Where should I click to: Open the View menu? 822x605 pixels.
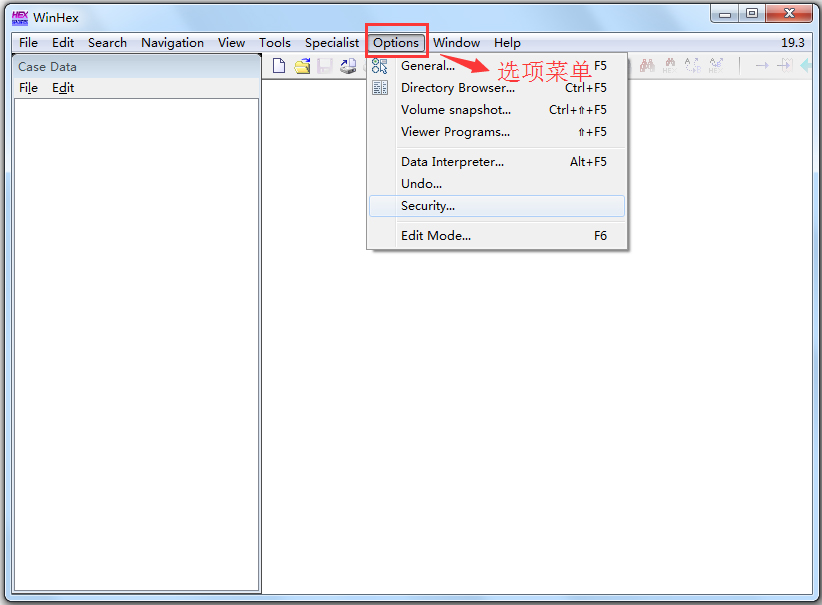(x=231, y=43)
